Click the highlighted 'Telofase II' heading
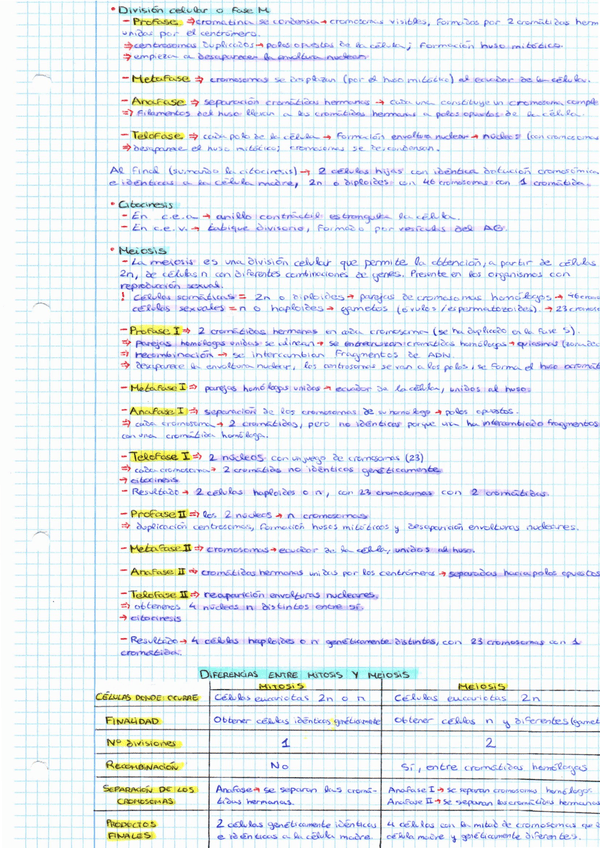 coord(159,594)
